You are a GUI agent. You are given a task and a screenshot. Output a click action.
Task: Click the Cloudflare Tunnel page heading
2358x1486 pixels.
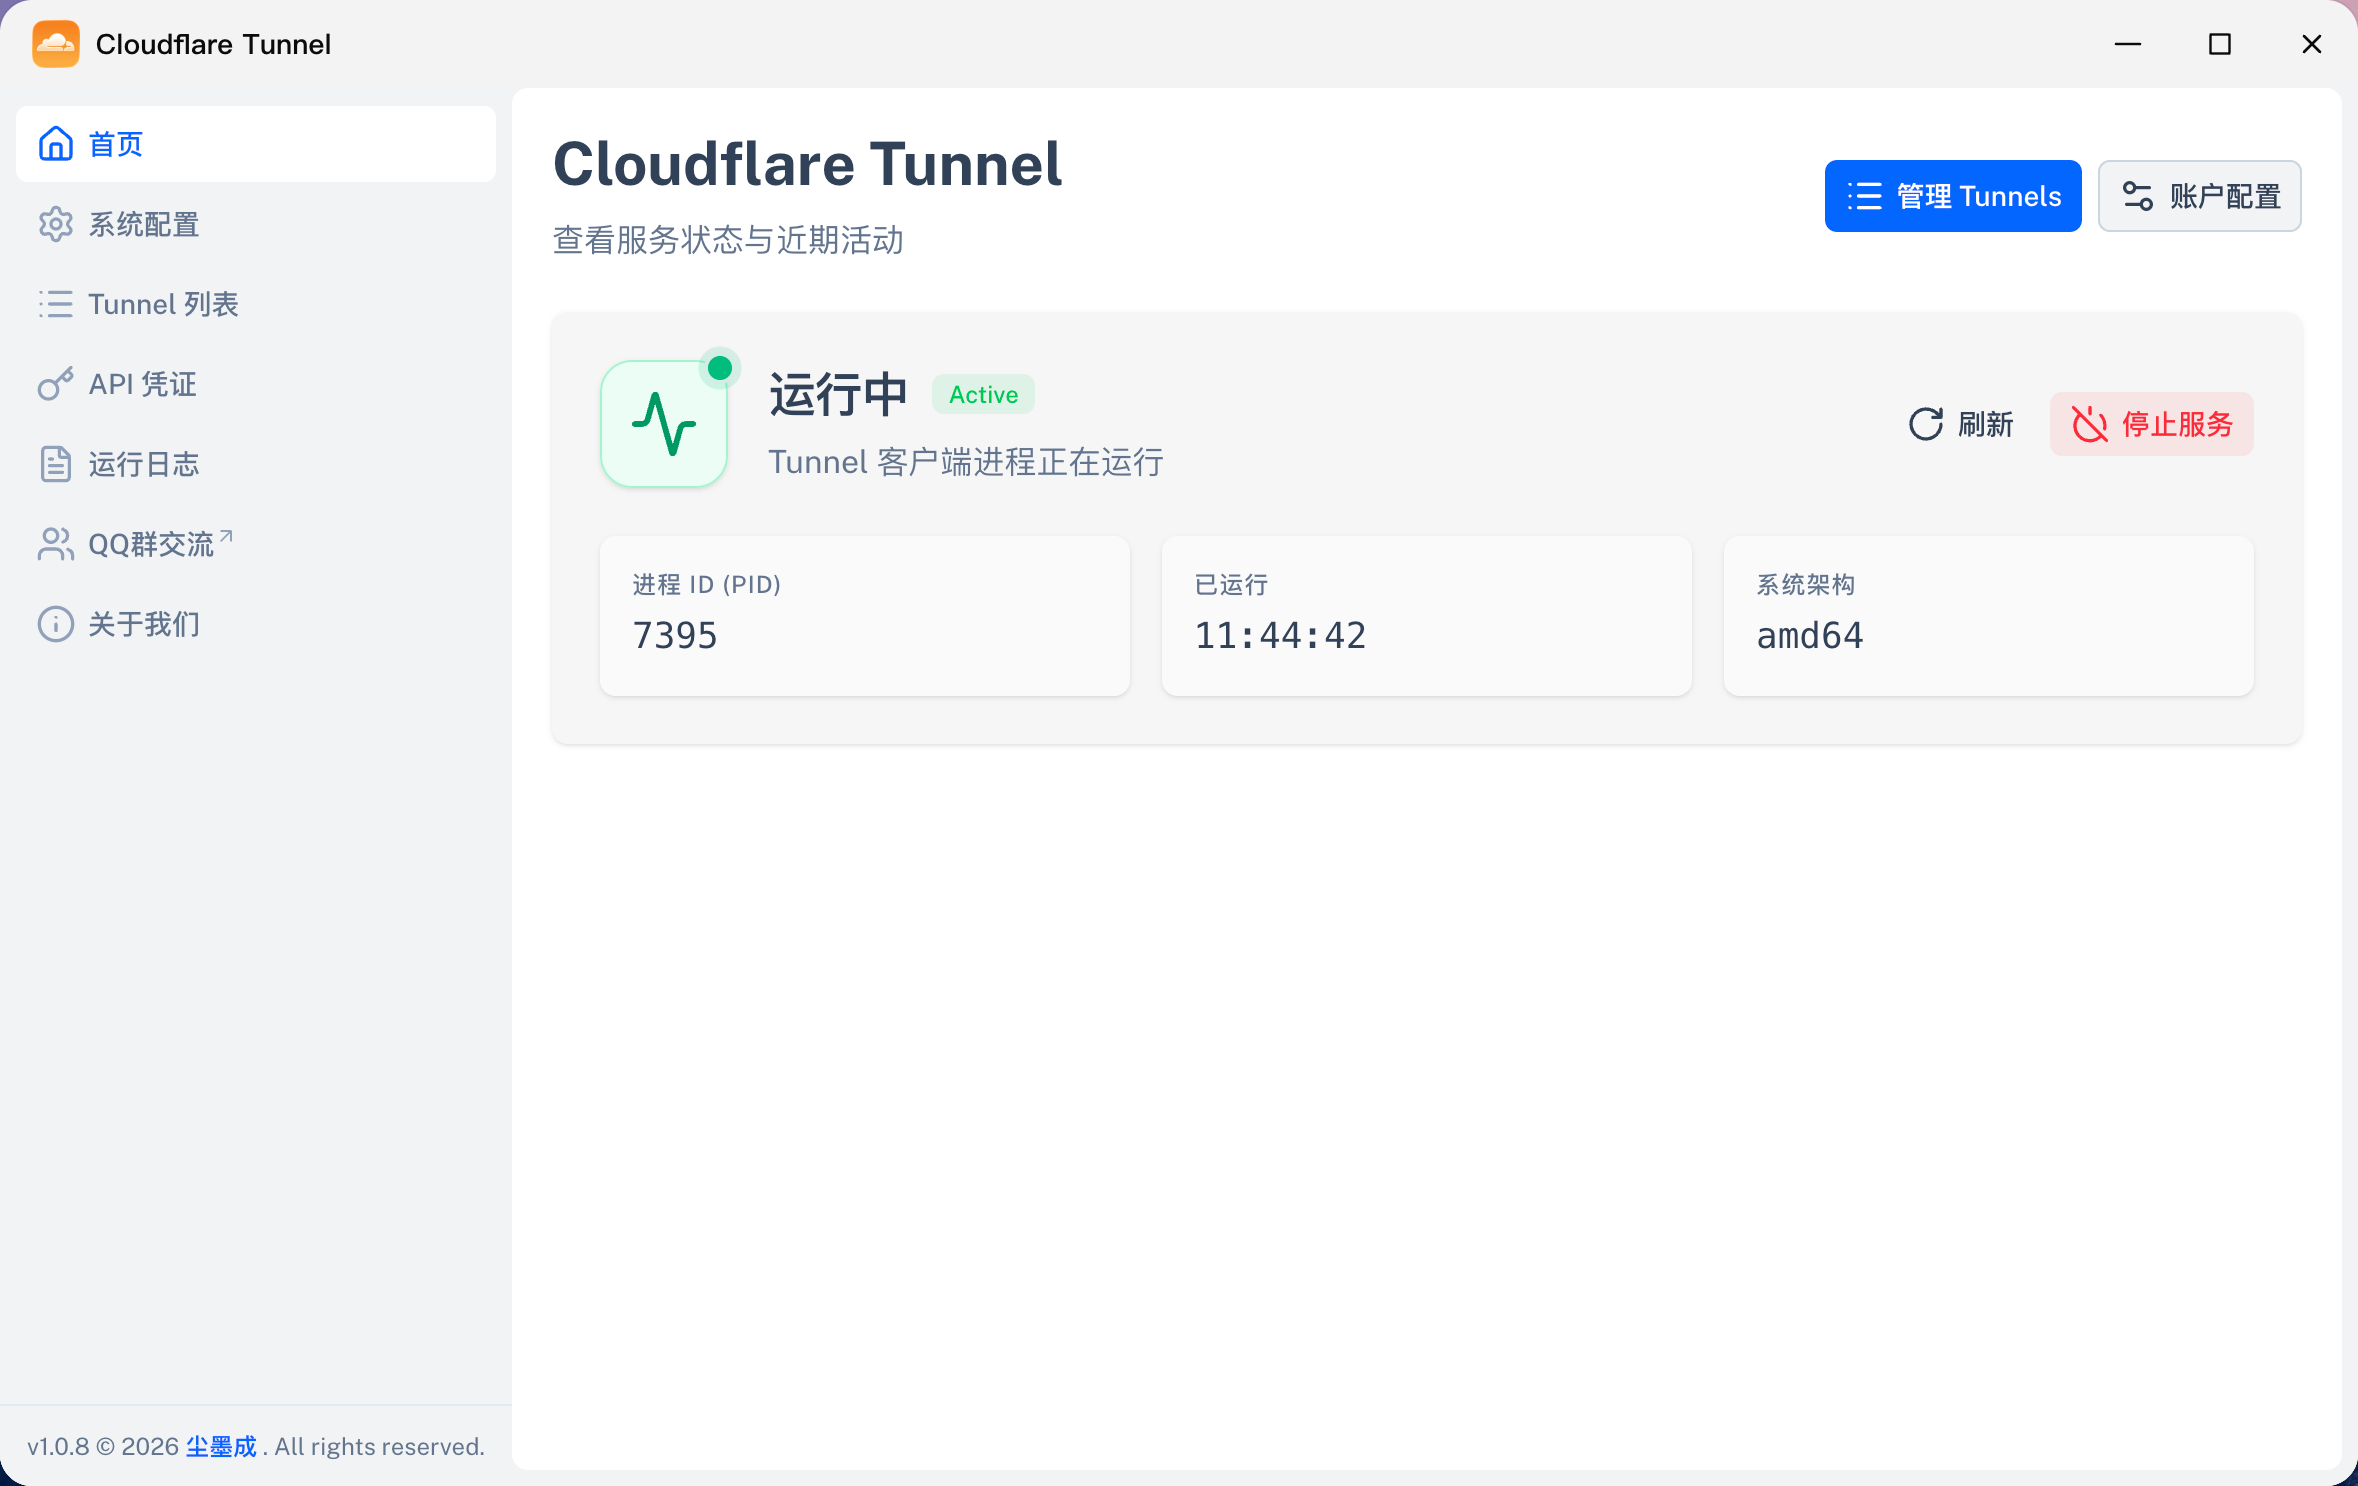click(x=807, y=164)
